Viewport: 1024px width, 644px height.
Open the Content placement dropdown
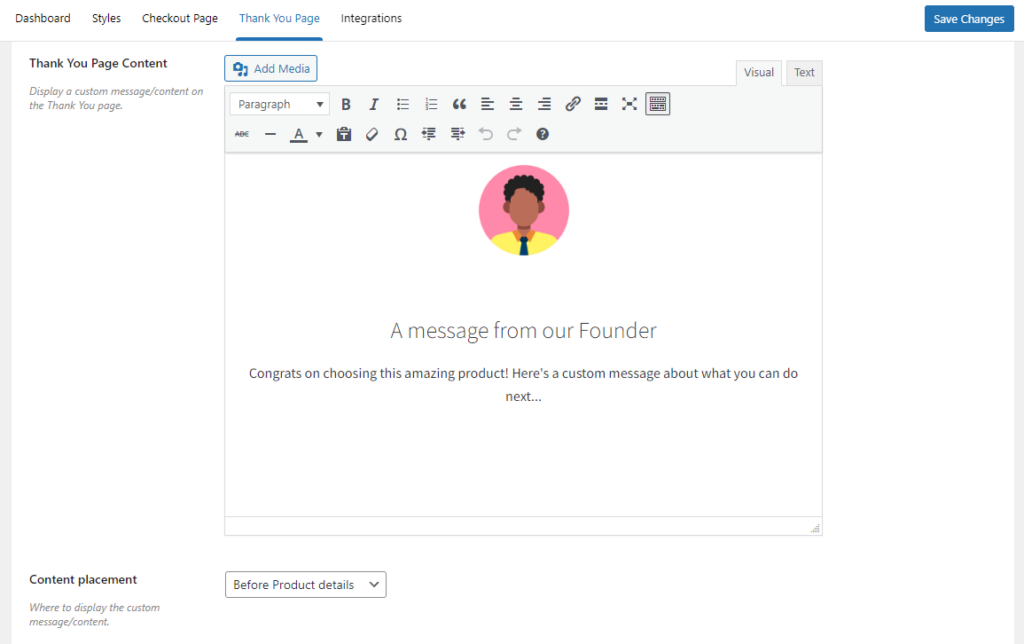(305, 584)
